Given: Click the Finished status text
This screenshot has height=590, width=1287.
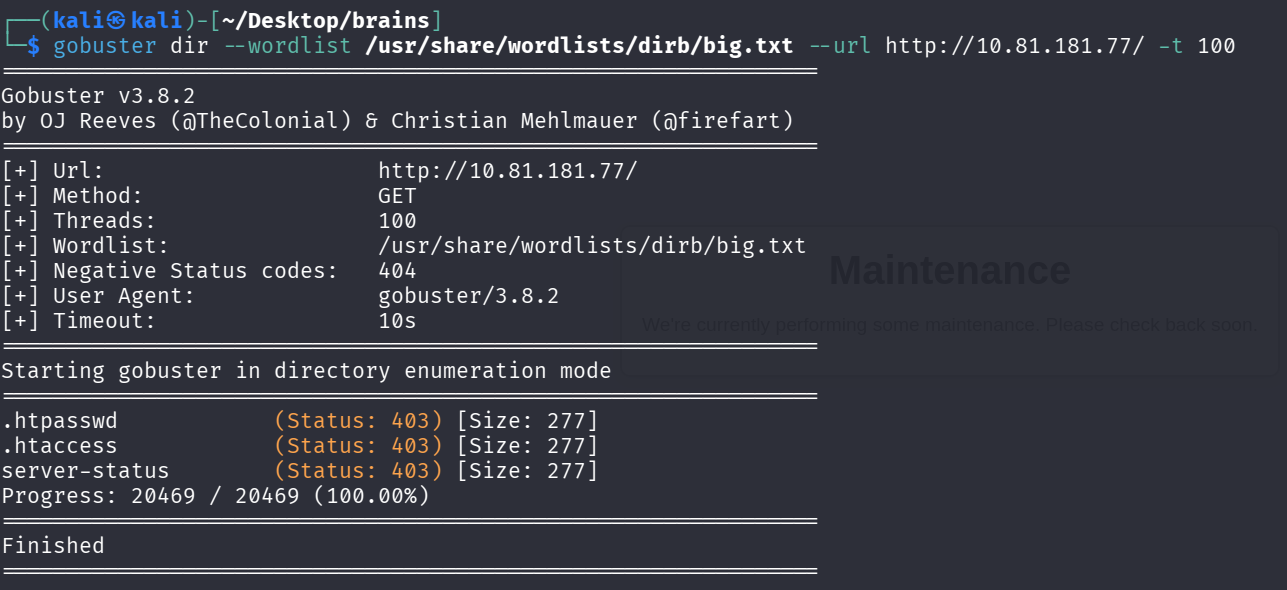Looking at the screenshot, I should 53,546.
